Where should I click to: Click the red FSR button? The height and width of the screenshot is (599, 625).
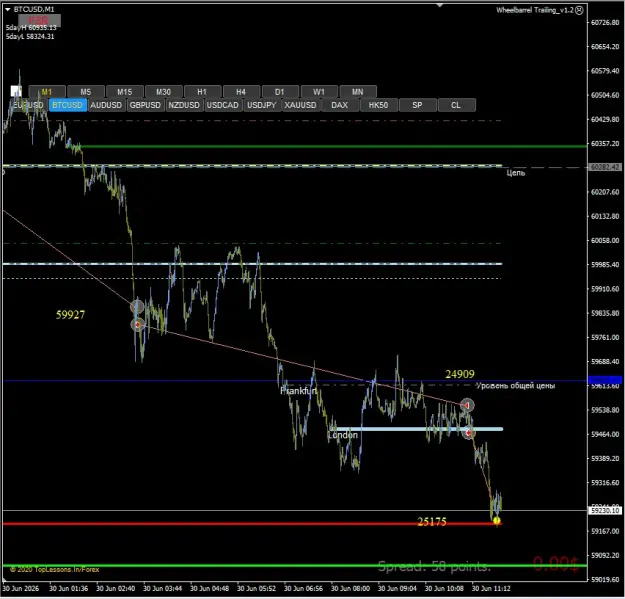point(39,19)
